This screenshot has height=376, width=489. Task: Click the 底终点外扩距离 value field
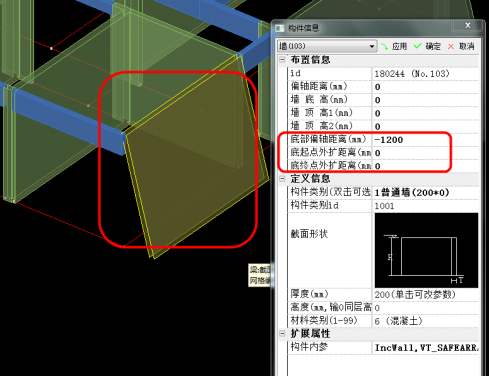(425, 166)
